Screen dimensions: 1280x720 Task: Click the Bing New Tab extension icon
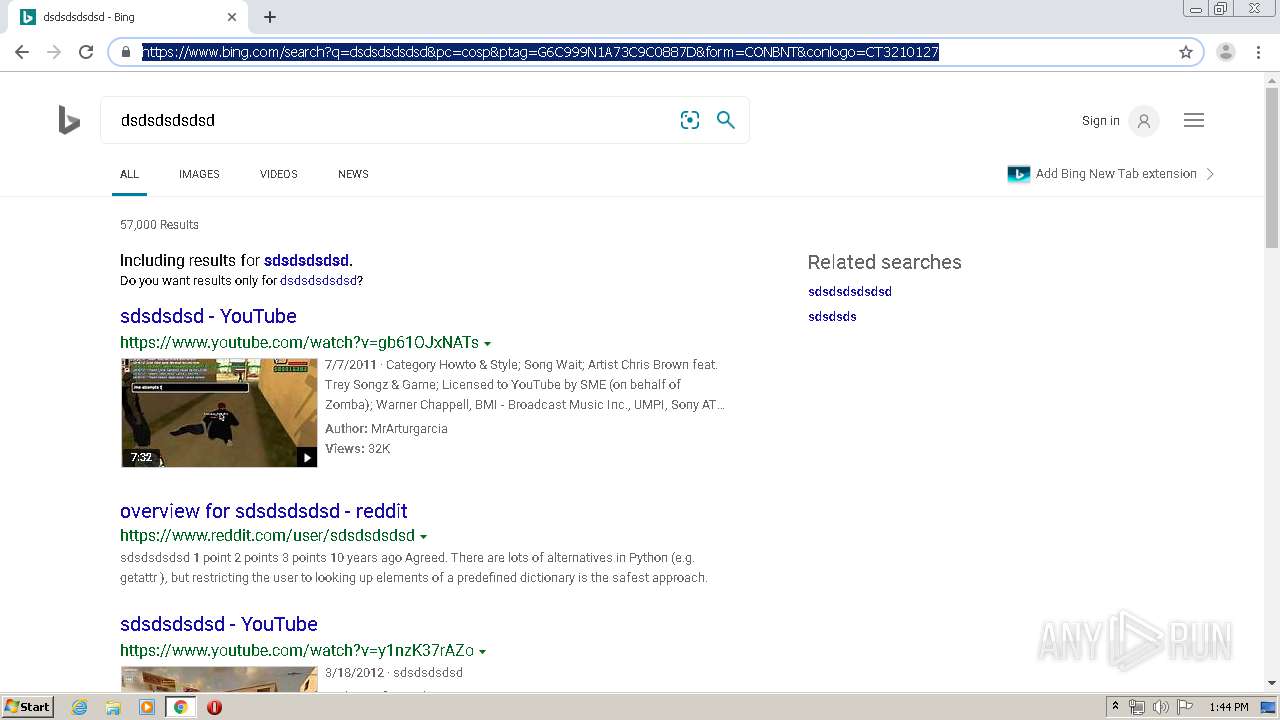1019,174
